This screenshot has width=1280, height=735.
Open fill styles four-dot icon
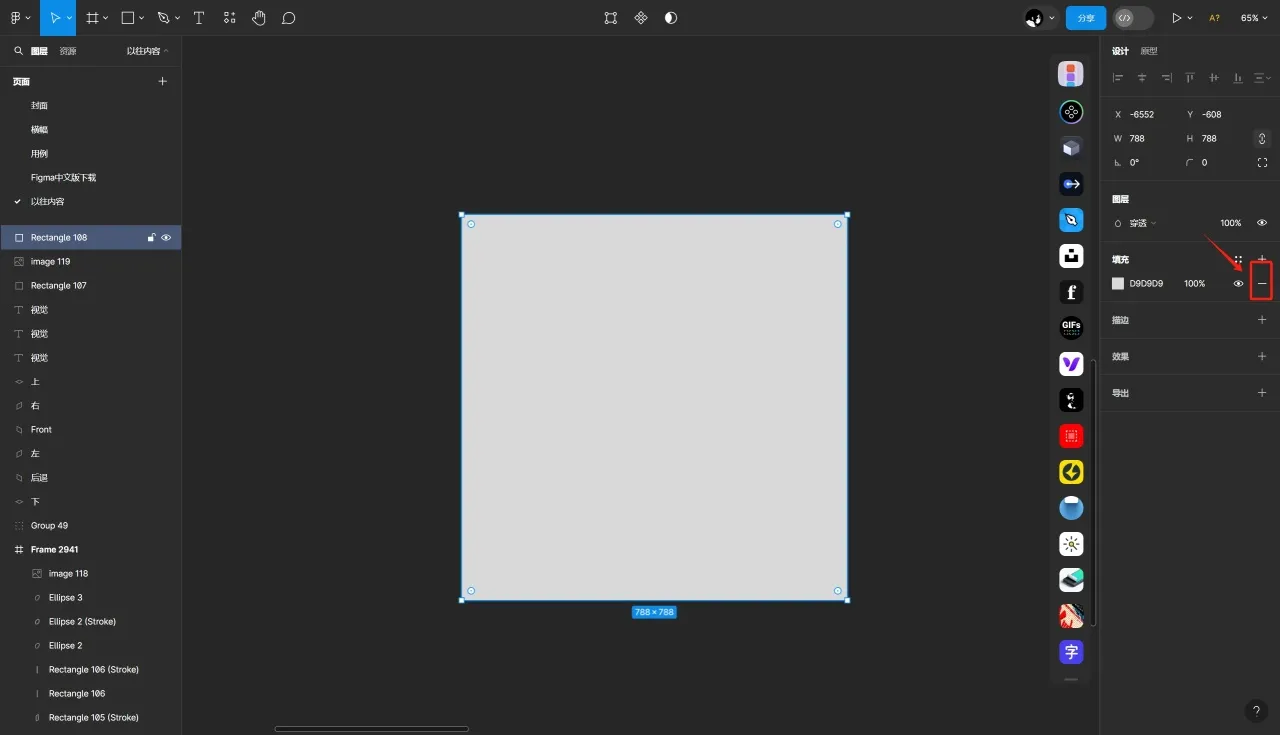point(1238,259)
